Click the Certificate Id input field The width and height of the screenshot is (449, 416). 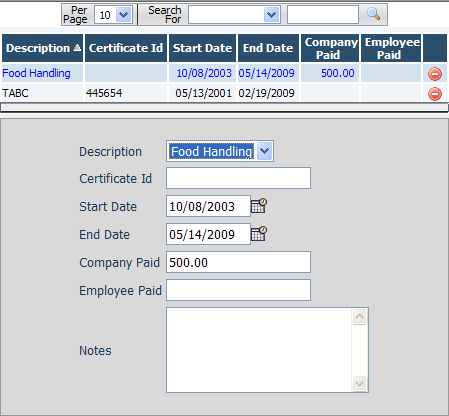coord(238,178)
